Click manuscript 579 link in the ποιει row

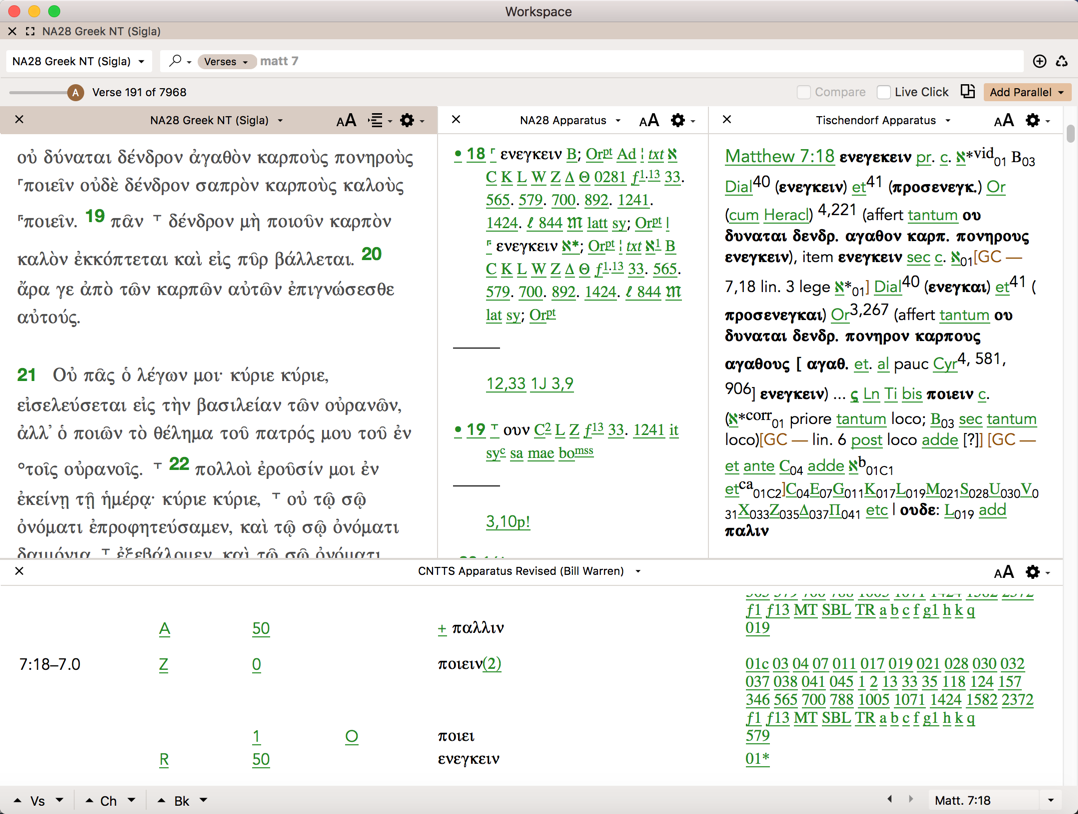(x=758, y=736)
